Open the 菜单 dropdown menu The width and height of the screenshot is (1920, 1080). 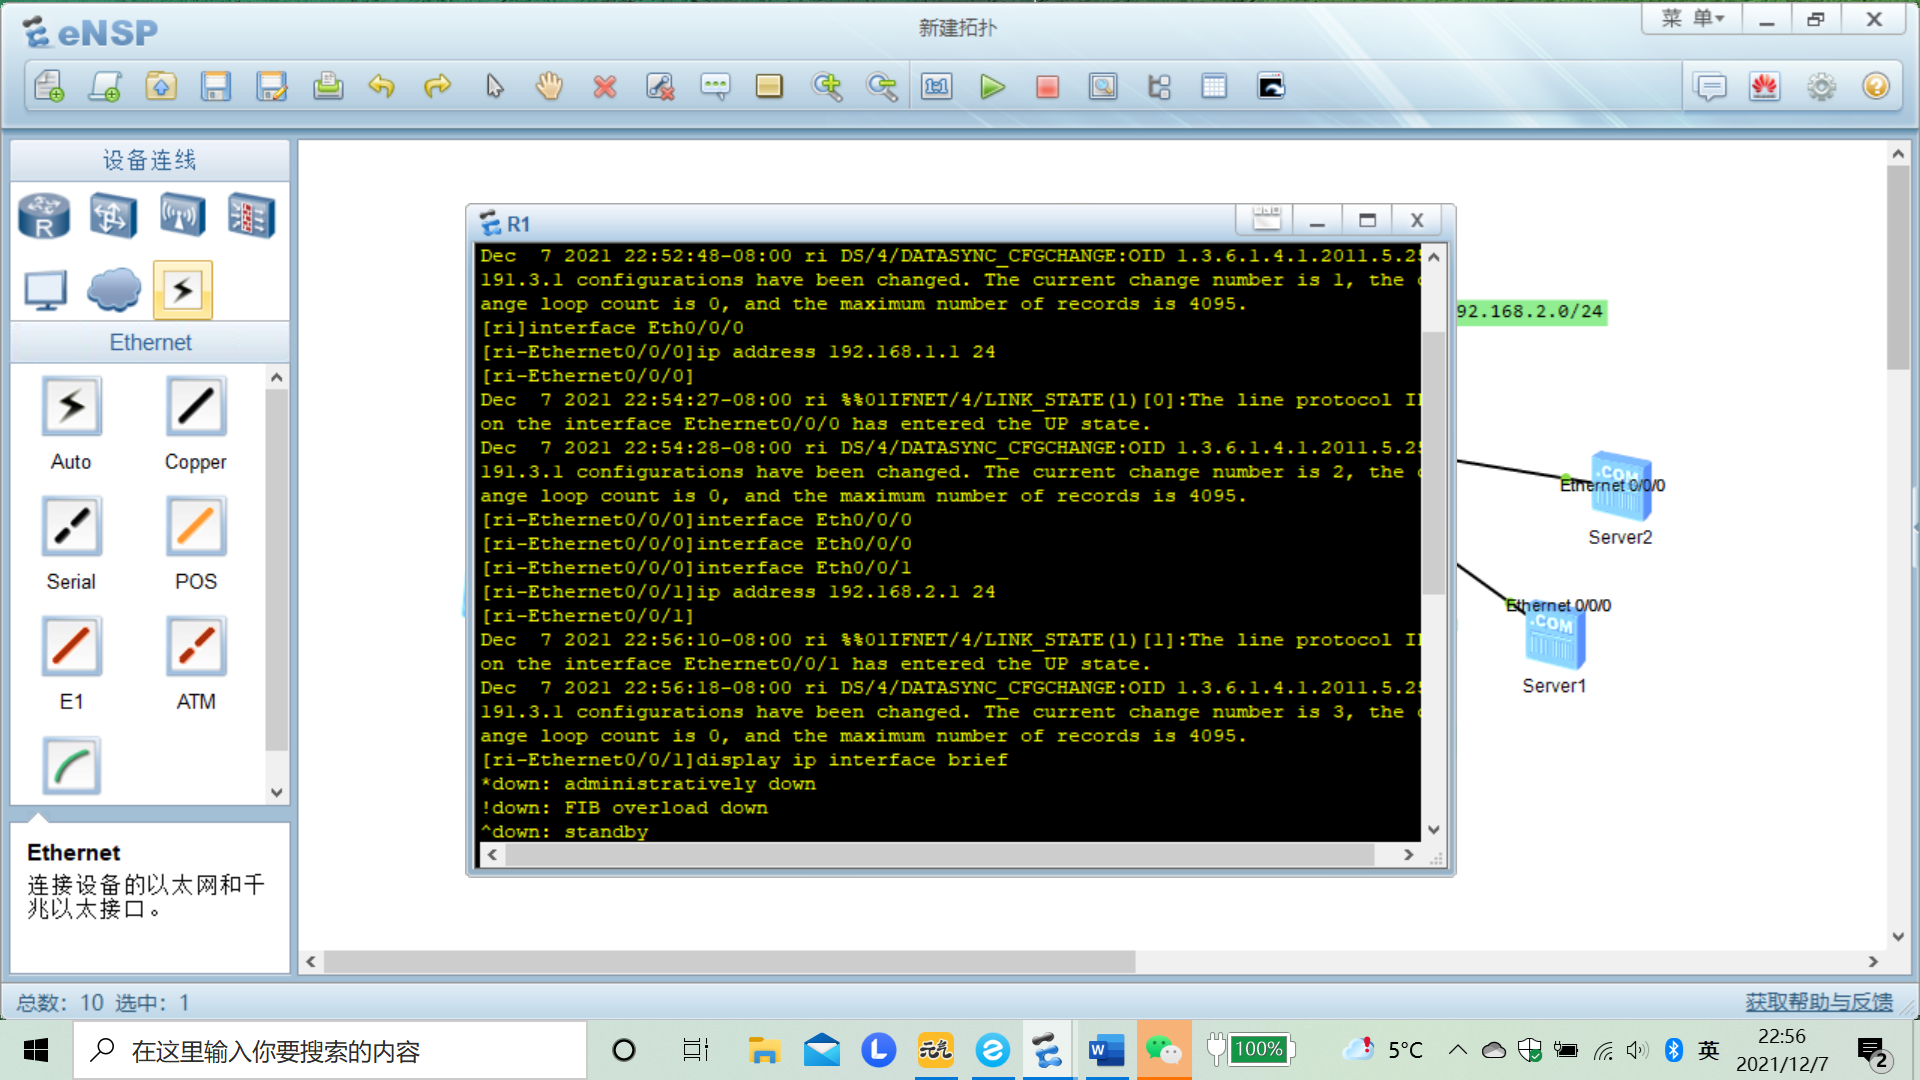click(x=1692, y=18)
